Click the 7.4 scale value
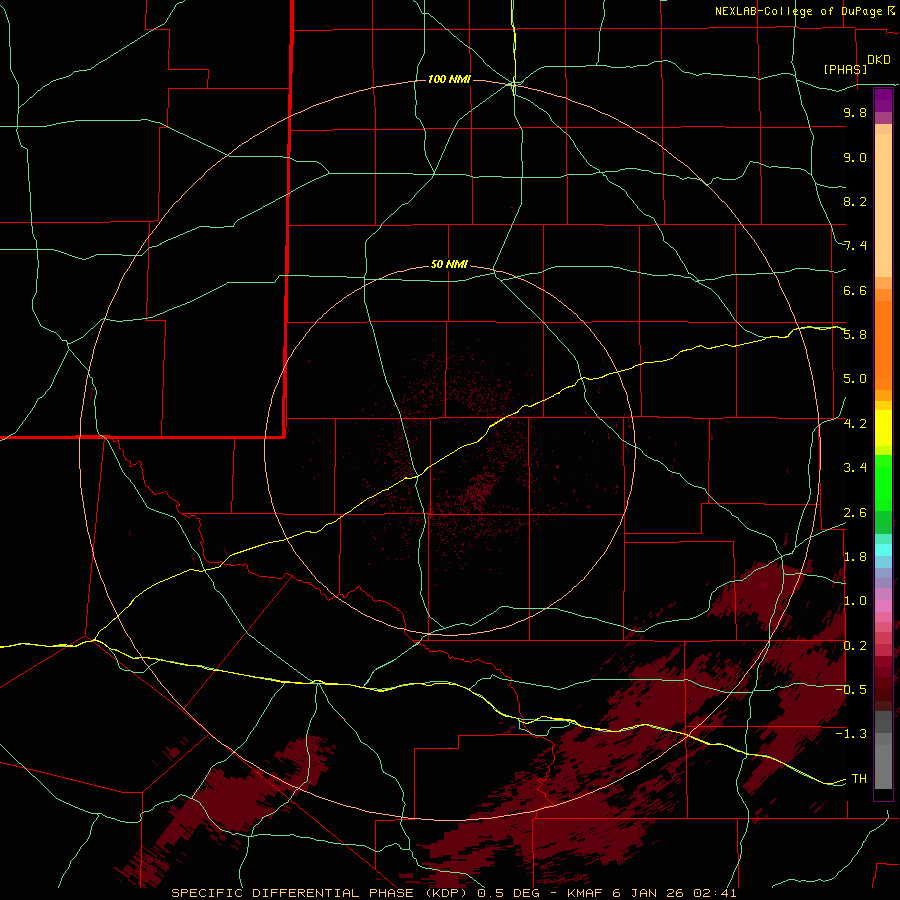 (x=855, y=246)
